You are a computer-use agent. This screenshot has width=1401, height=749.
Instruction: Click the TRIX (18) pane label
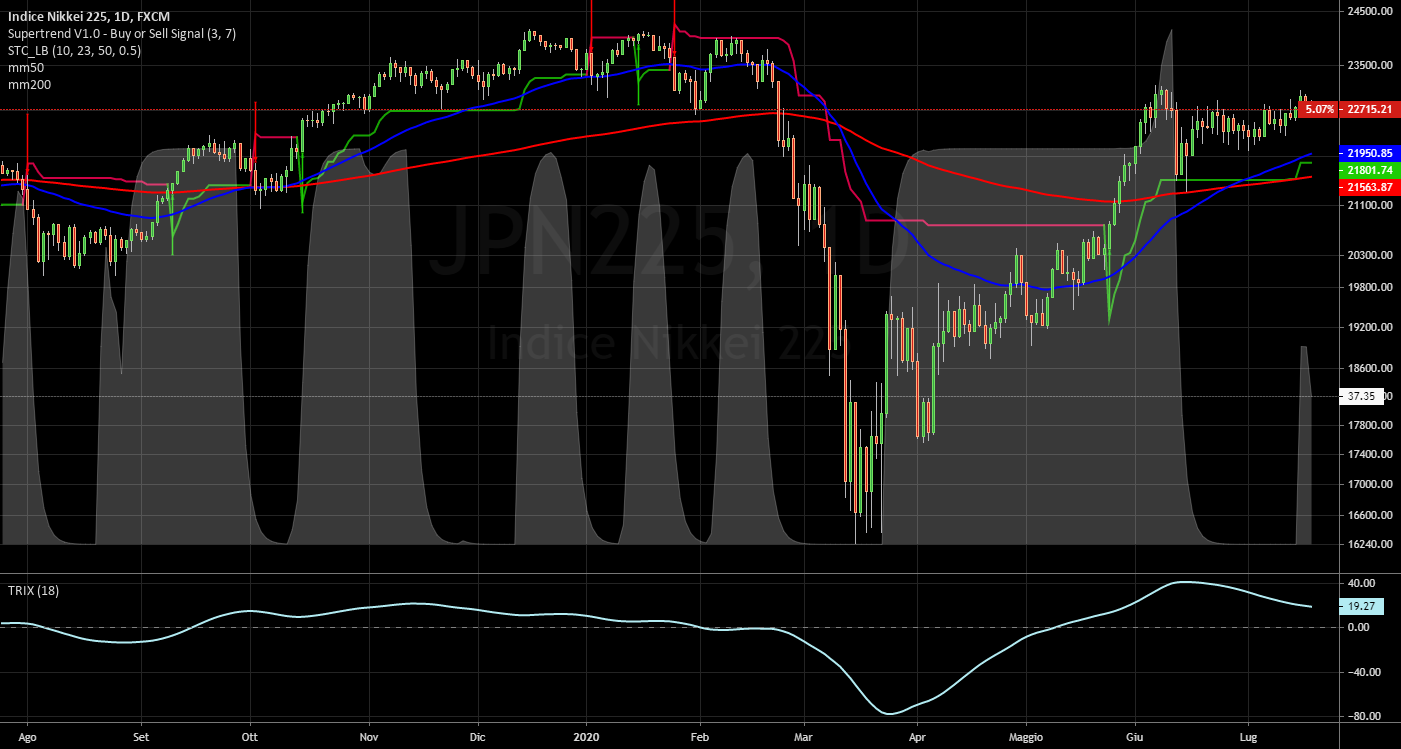pos(34,590)
